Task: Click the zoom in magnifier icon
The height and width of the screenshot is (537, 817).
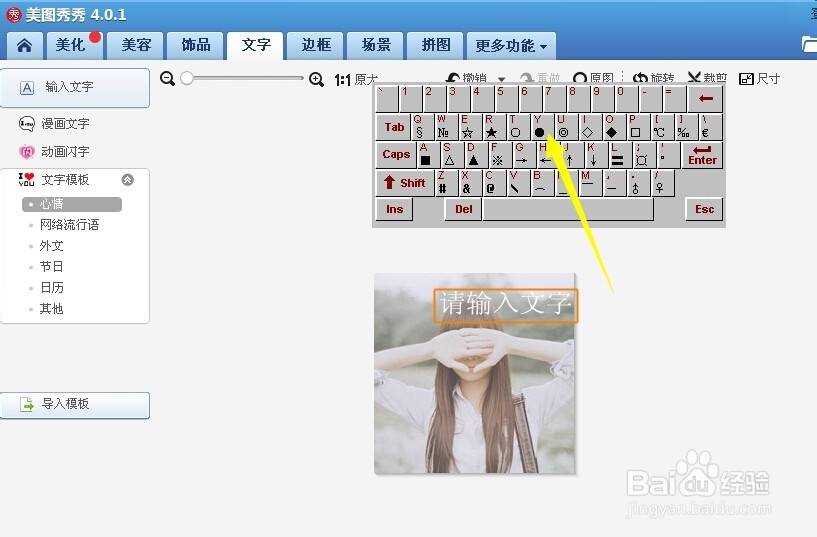Action: click(x=316, y=79)
